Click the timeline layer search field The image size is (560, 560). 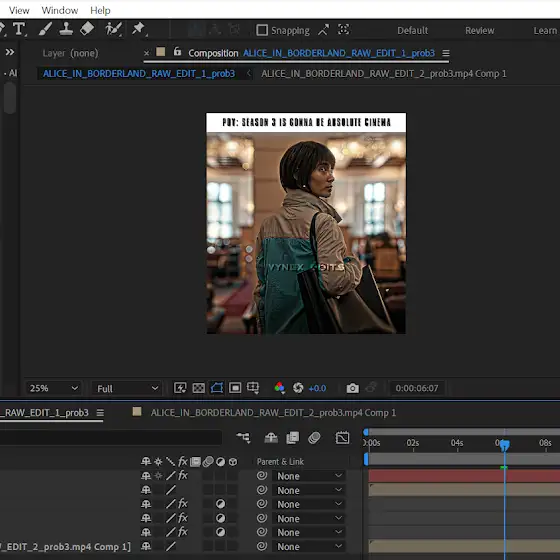(111, 438)
